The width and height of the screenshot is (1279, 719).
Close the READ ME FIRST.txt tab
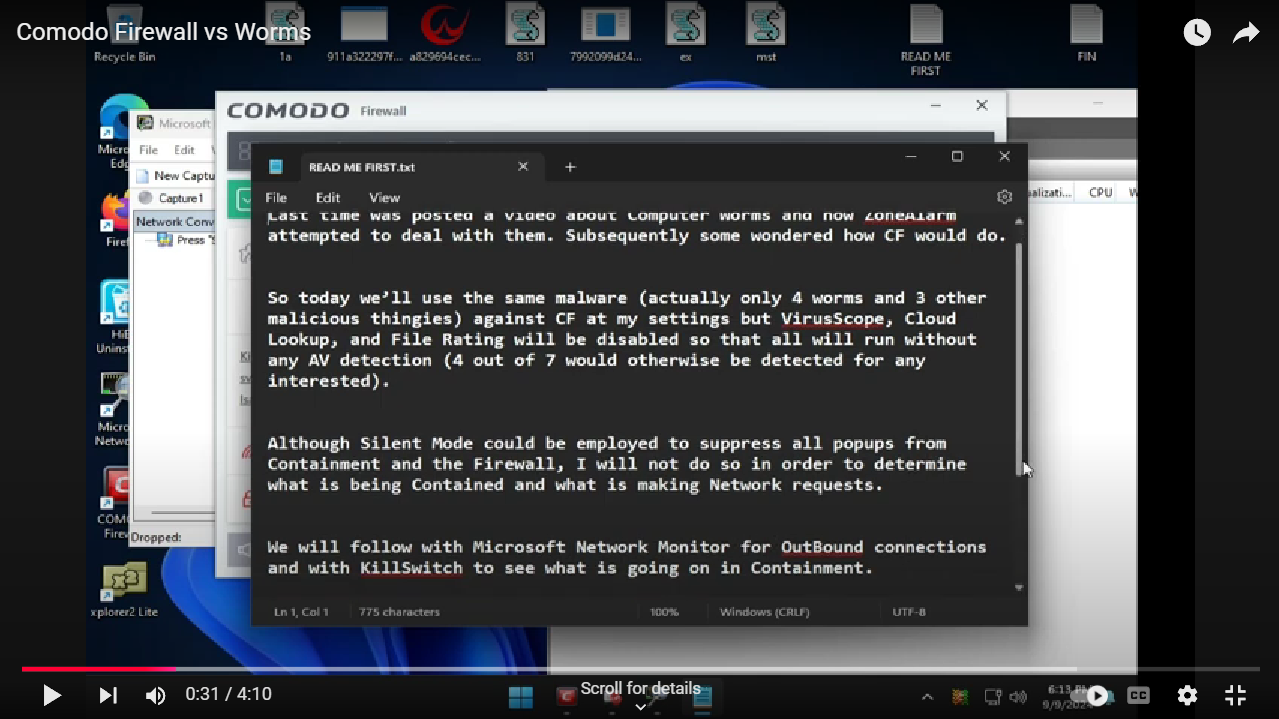[x=523, y=167]
